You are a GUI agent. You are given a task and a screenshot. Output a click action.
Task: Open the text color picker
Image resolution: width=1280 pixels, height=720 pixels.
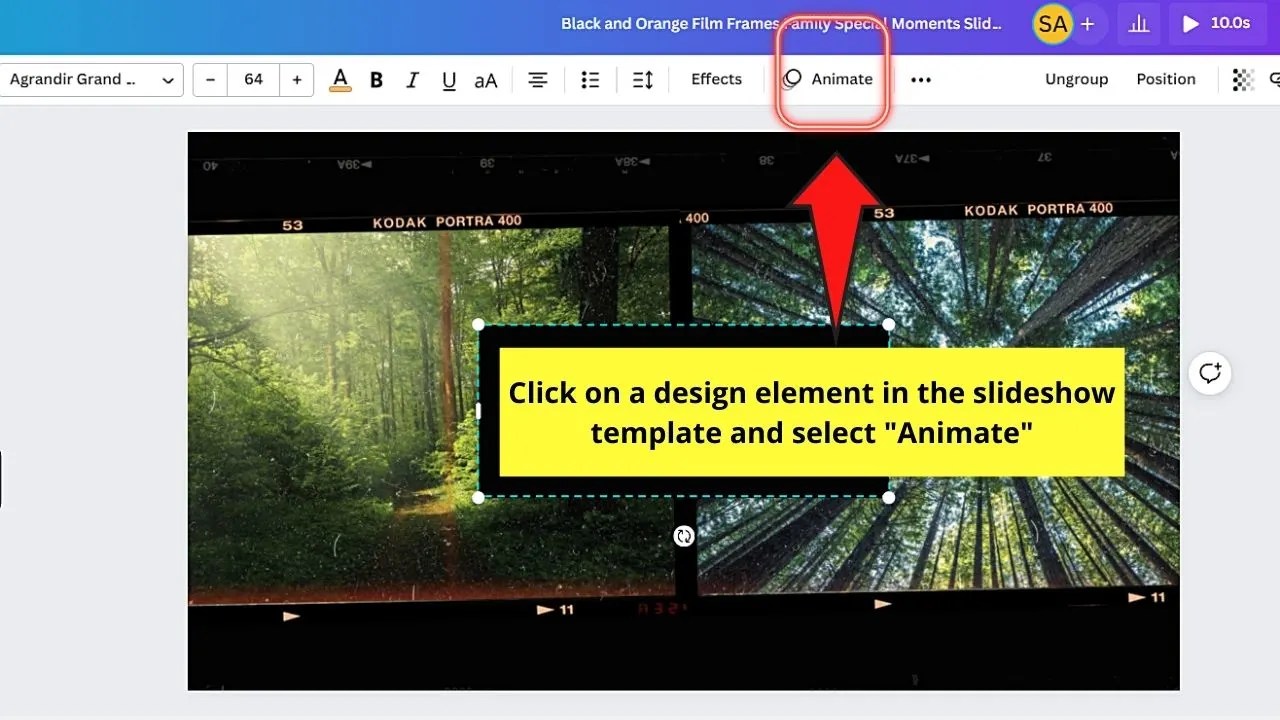point(340,79)
